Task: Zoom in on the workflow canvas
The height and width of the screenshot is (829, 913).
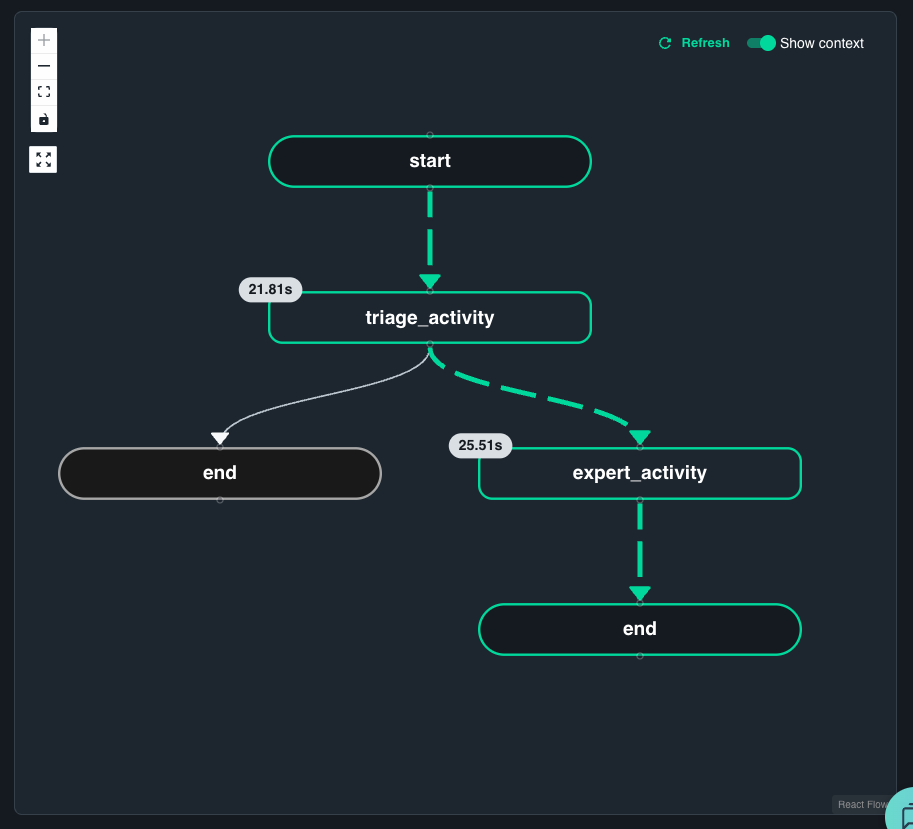Action: [43, 40]
